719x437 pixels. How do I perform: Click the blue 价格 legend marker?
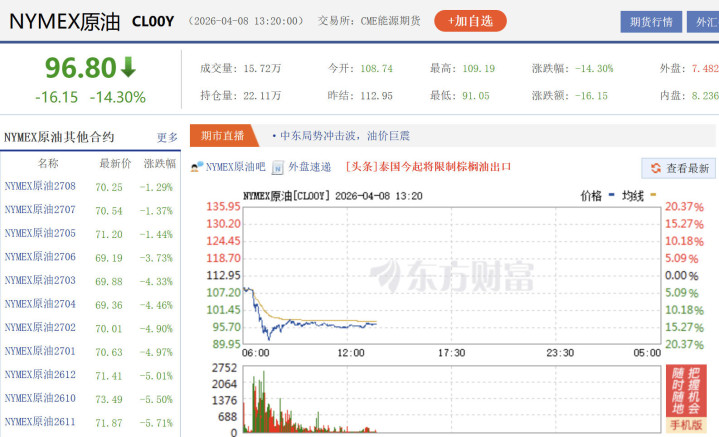pyautogui.click(x=611, y=196)
